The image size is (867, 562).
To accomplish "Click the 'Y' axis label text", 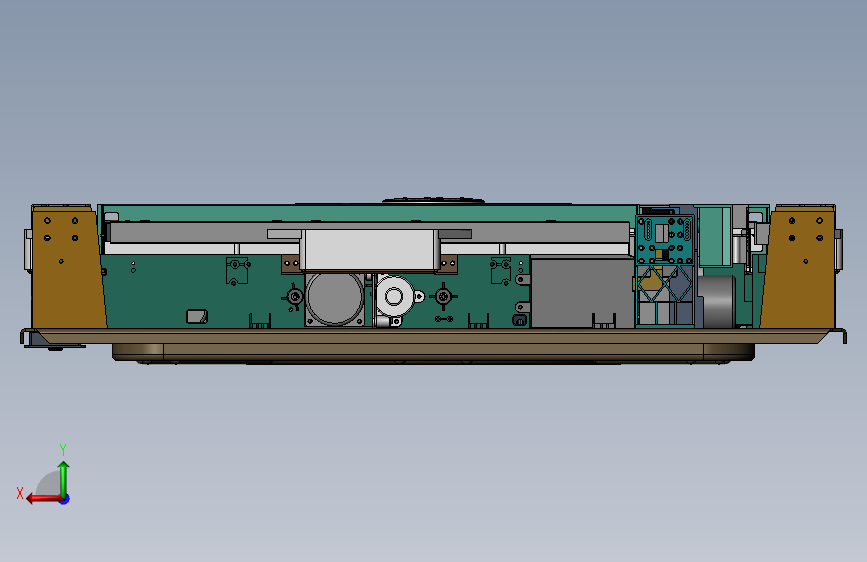I will point(63,449).
